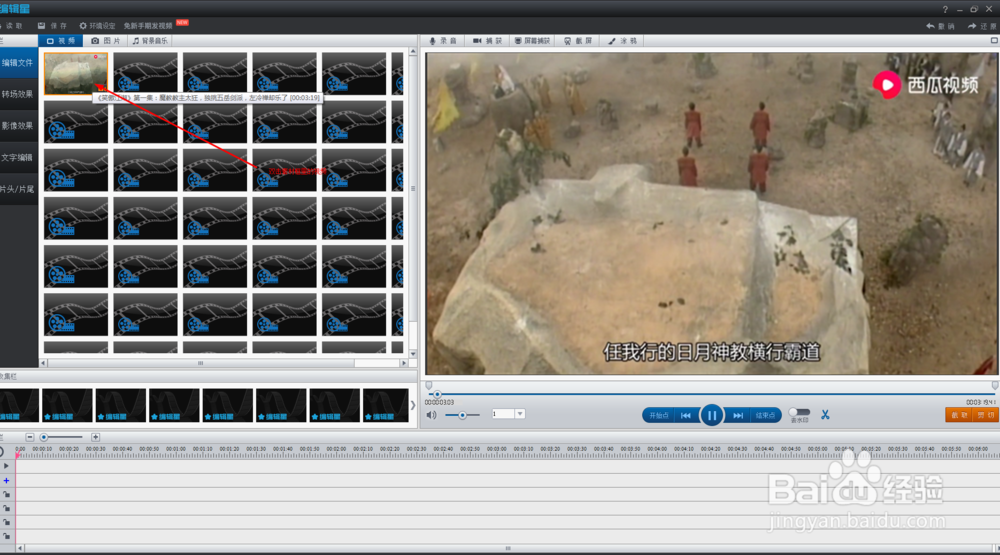Click the playback progress slider knob
This screenshot has height=555, width=1000.
(437, 395)
